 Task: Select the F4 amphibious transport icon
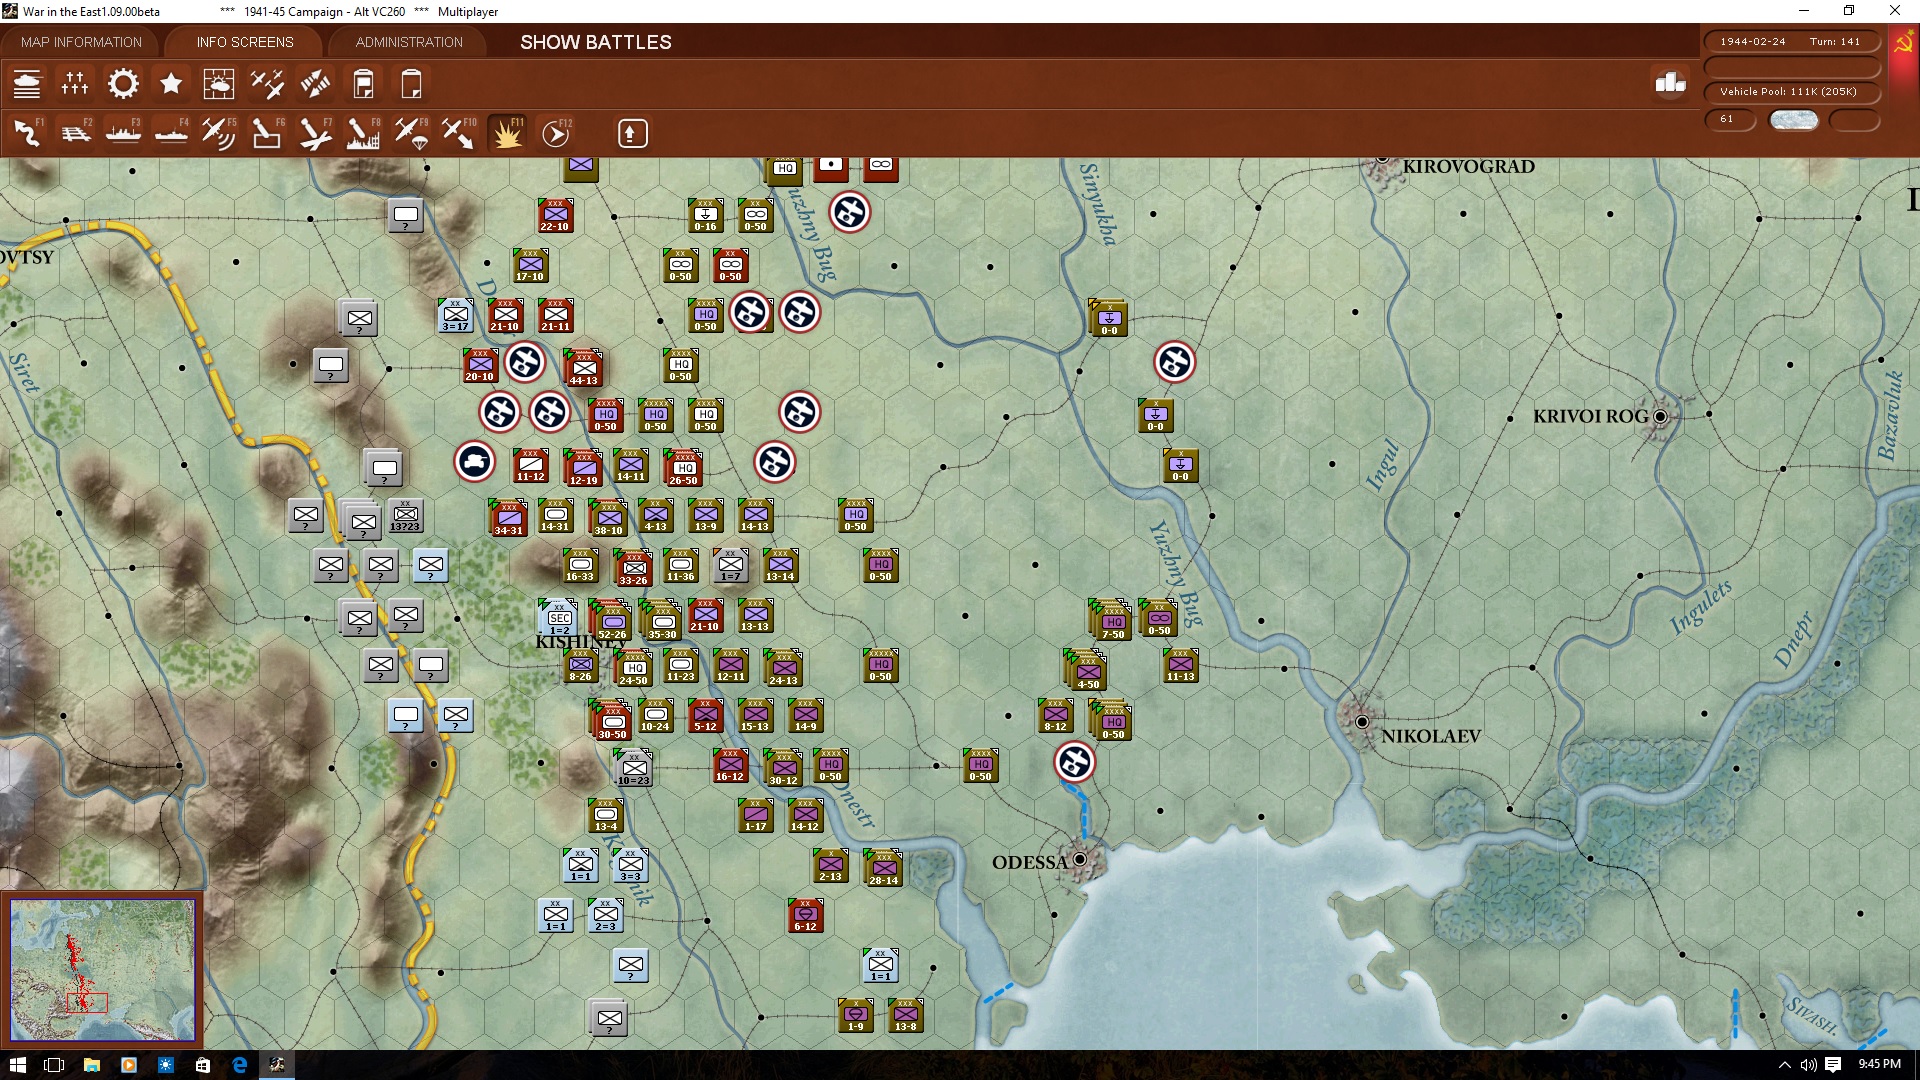pos(171,133)
